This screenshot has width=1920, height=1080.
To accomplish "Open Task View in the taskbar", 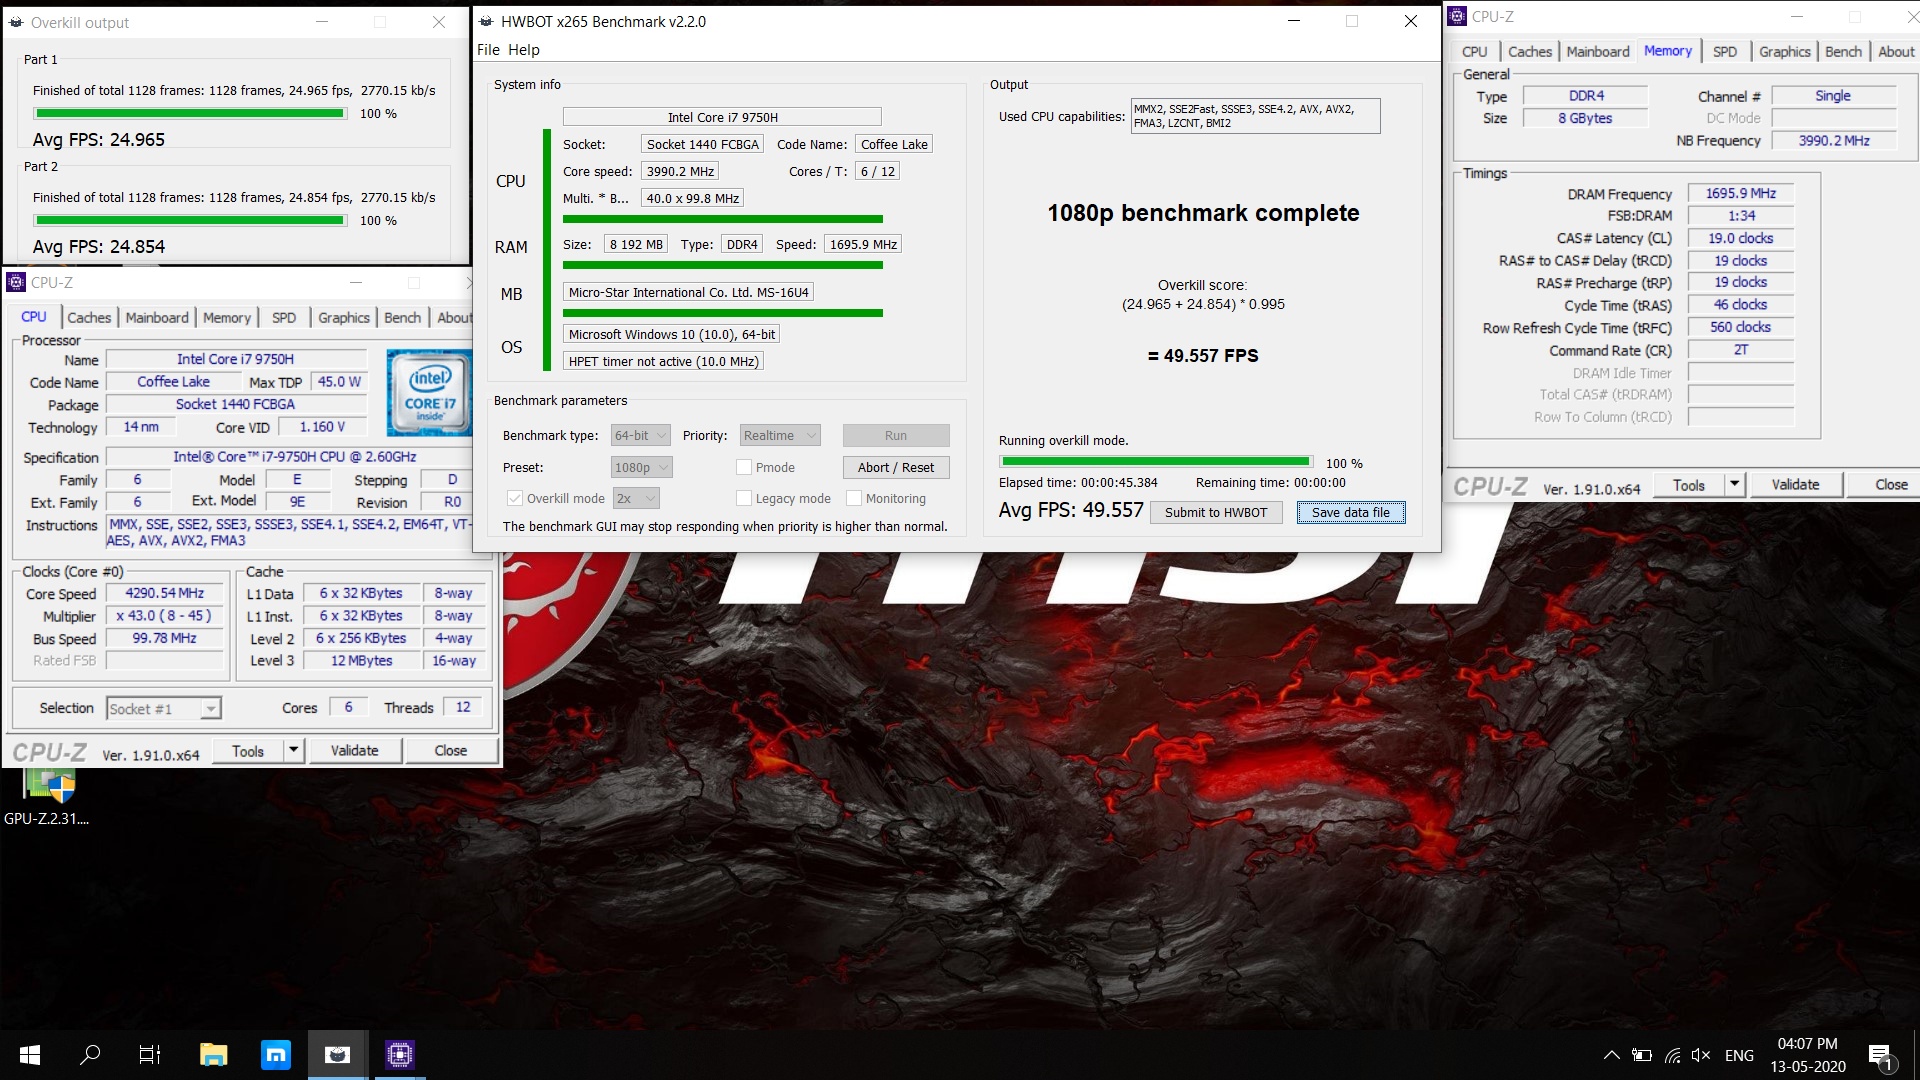I will click(x=150, y=1055).
